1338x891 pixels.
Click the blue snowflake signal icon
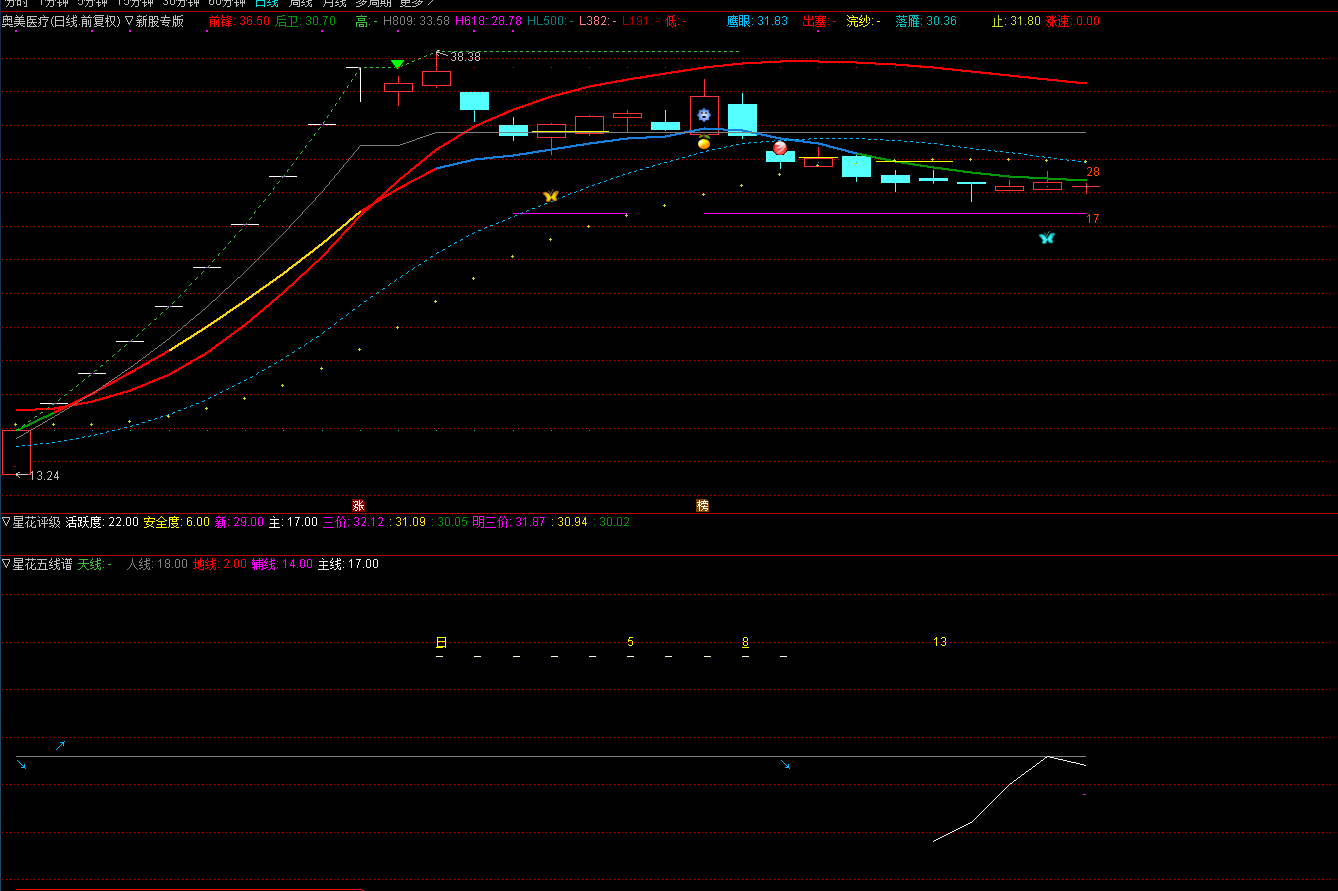click(704, 115)
